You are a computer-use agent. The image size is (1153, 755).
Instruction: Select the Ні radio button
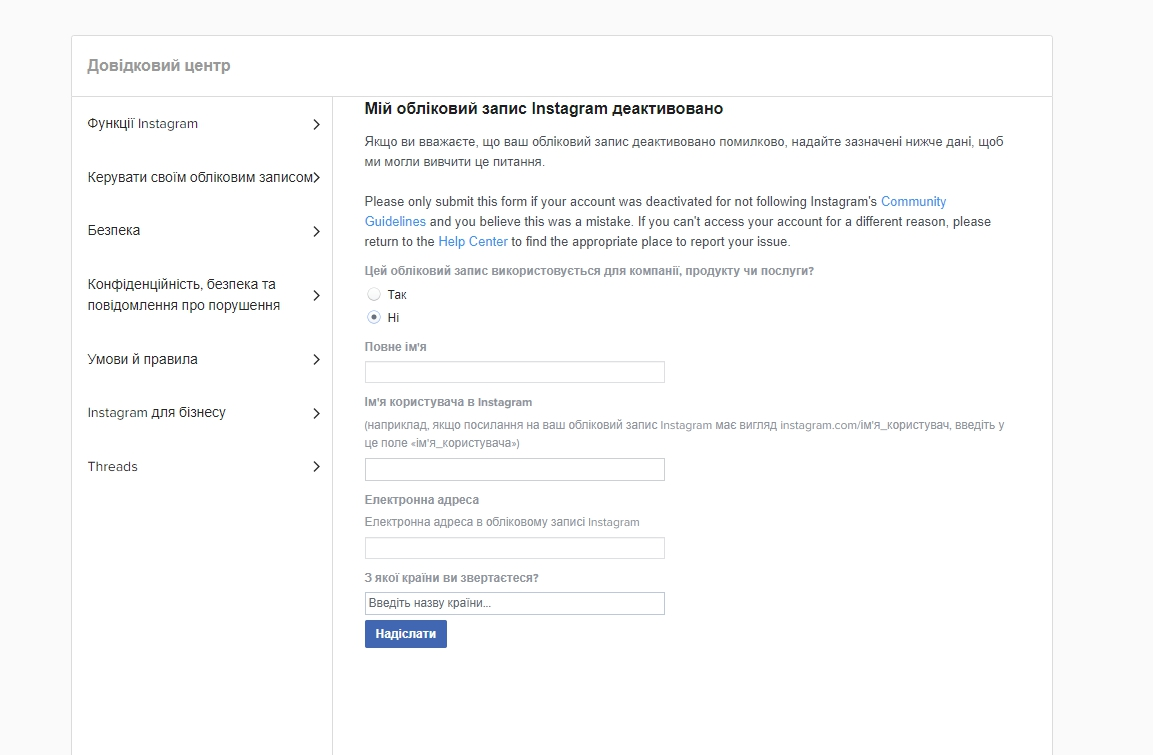pyautogui.click(x=374, y=318)
